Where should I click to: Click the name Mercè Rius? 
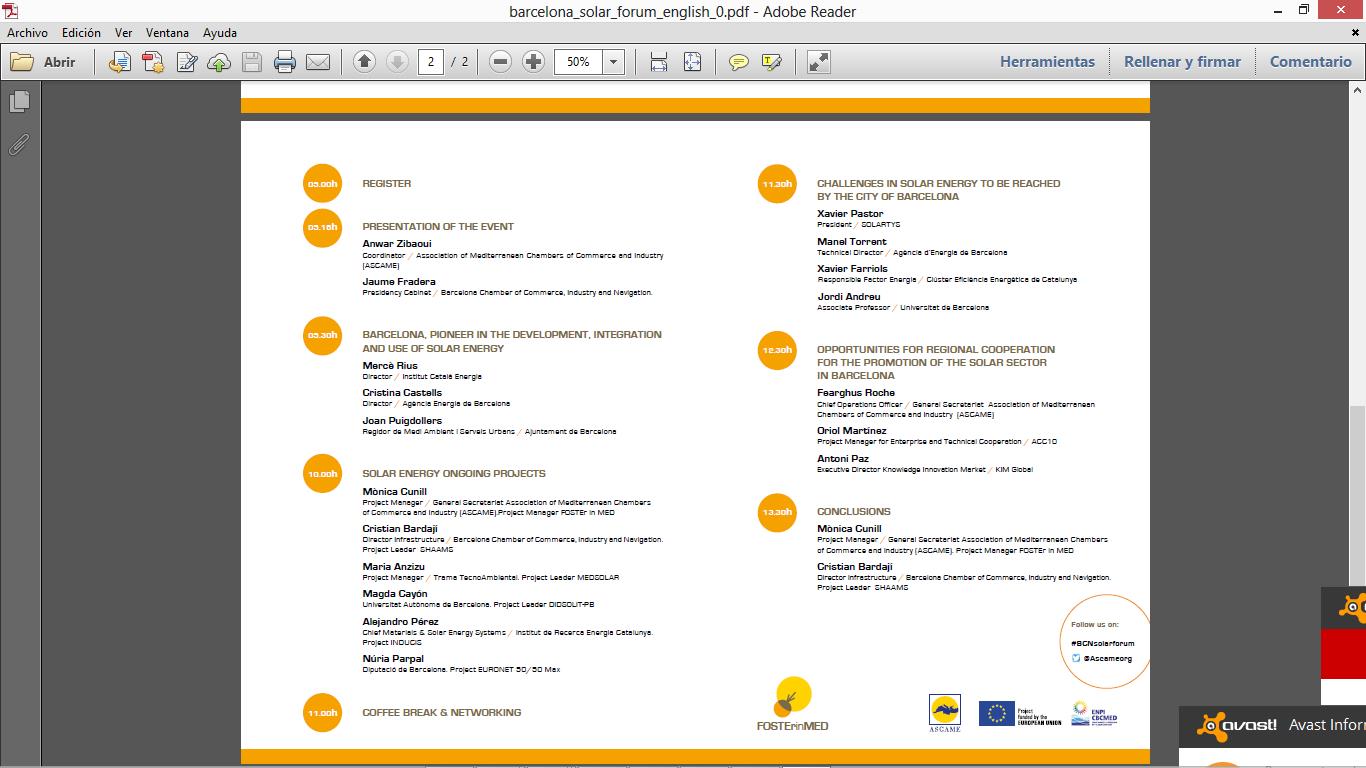point(390,366)
